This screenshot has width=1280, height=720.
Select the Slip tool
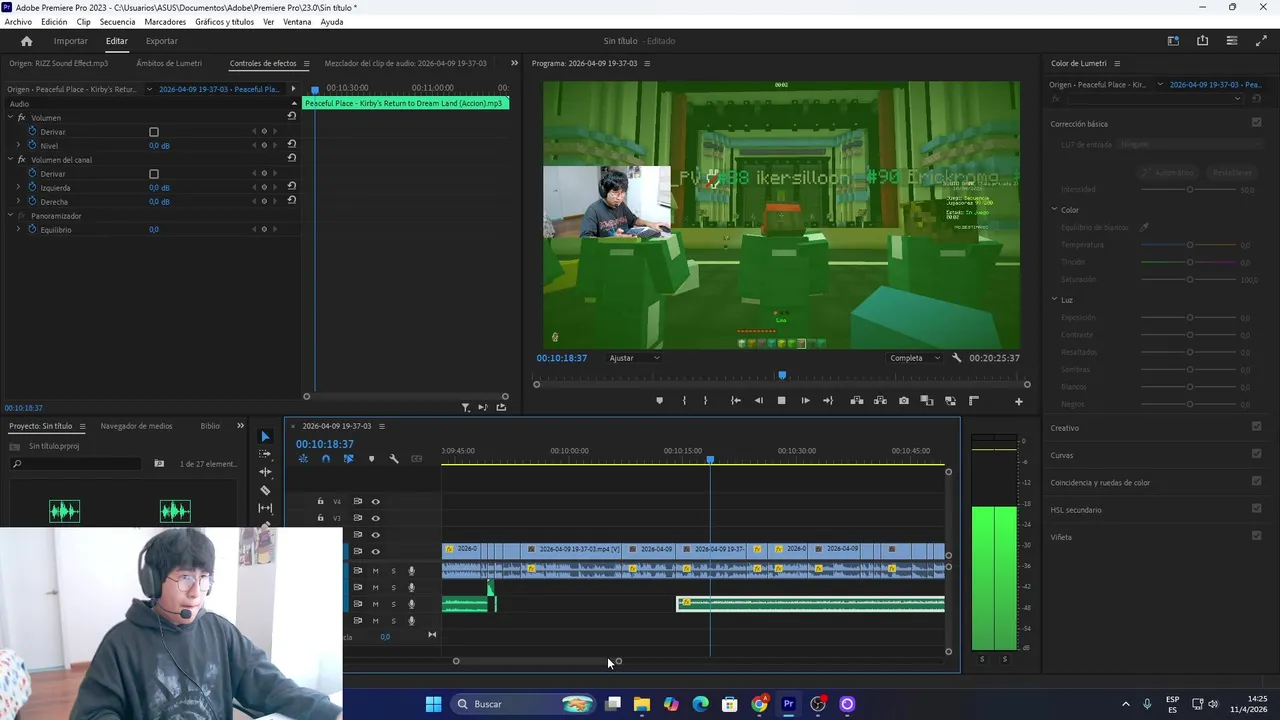click(x=265, y=508)
